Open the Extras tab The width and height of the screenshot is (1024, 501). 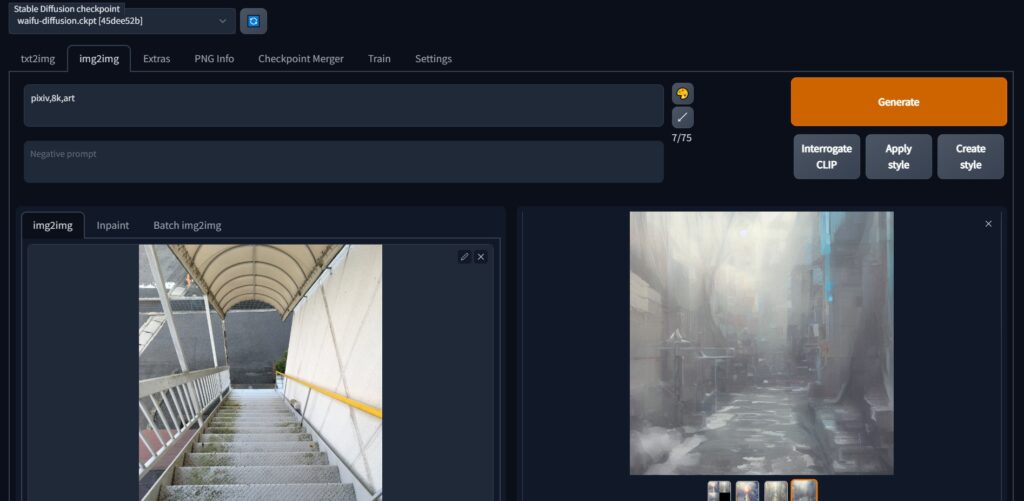pyautogui.click(x=156, y=59)
